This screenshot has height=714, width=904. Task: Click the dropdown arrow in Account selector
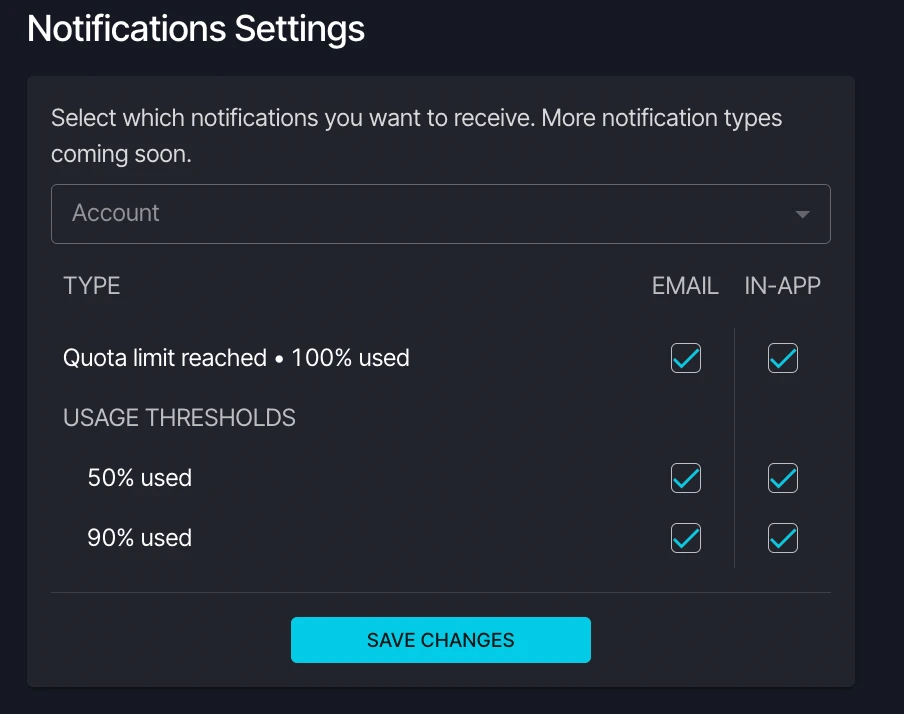(x=802, y=215)
